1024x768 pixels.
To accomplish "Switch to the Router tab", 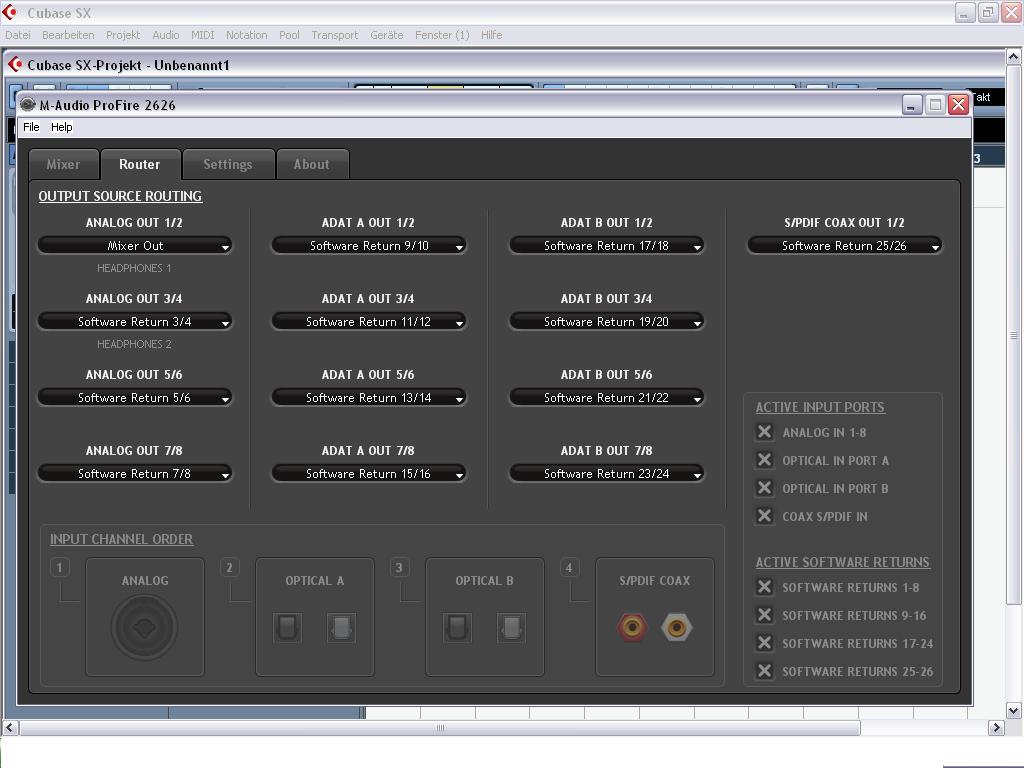I will point(140,165).
